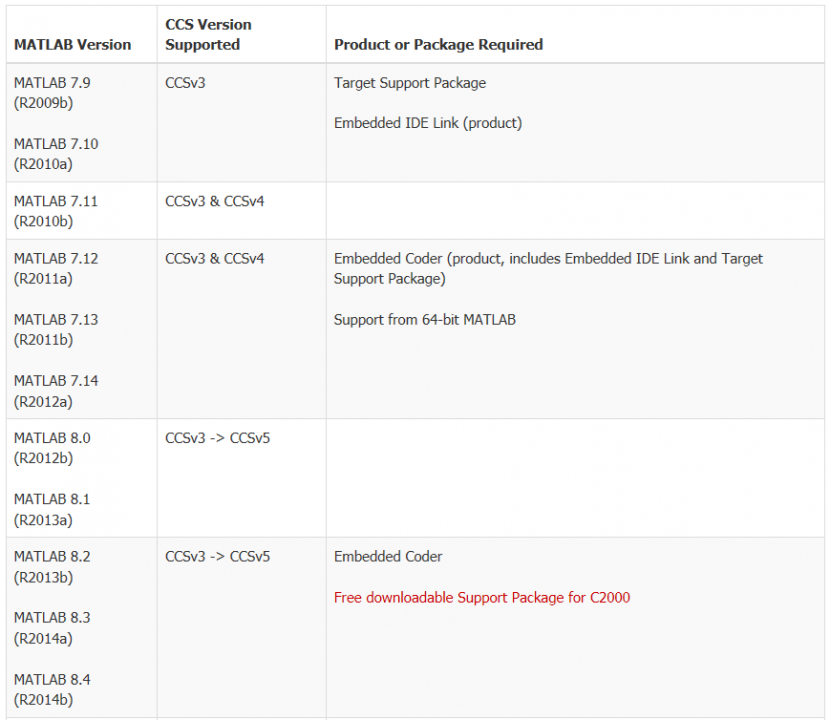
Task: Click the red Free downloadable Support Package link
Action: (x=482, y=598)
